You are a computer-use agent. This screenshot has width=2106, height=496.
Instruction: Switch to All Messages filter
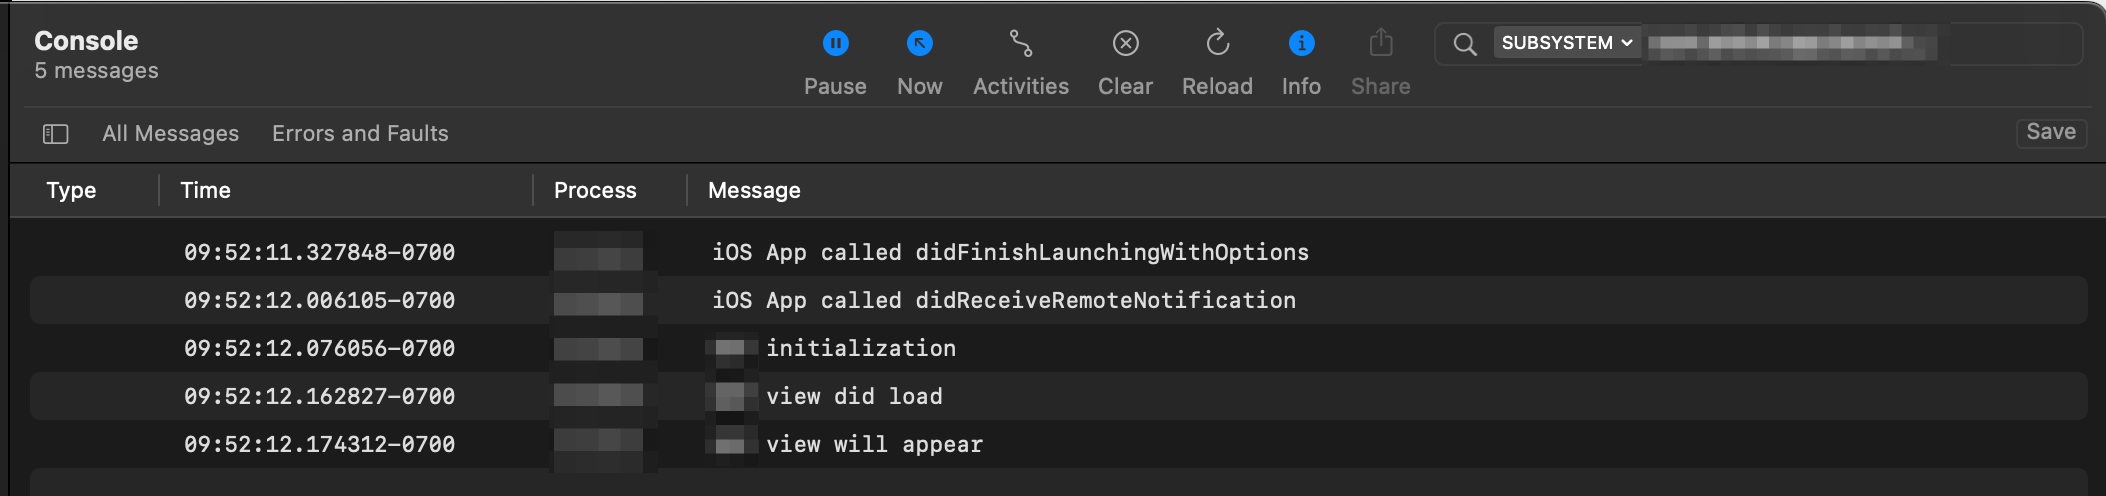pyautogui.click(x=170, y=134)
